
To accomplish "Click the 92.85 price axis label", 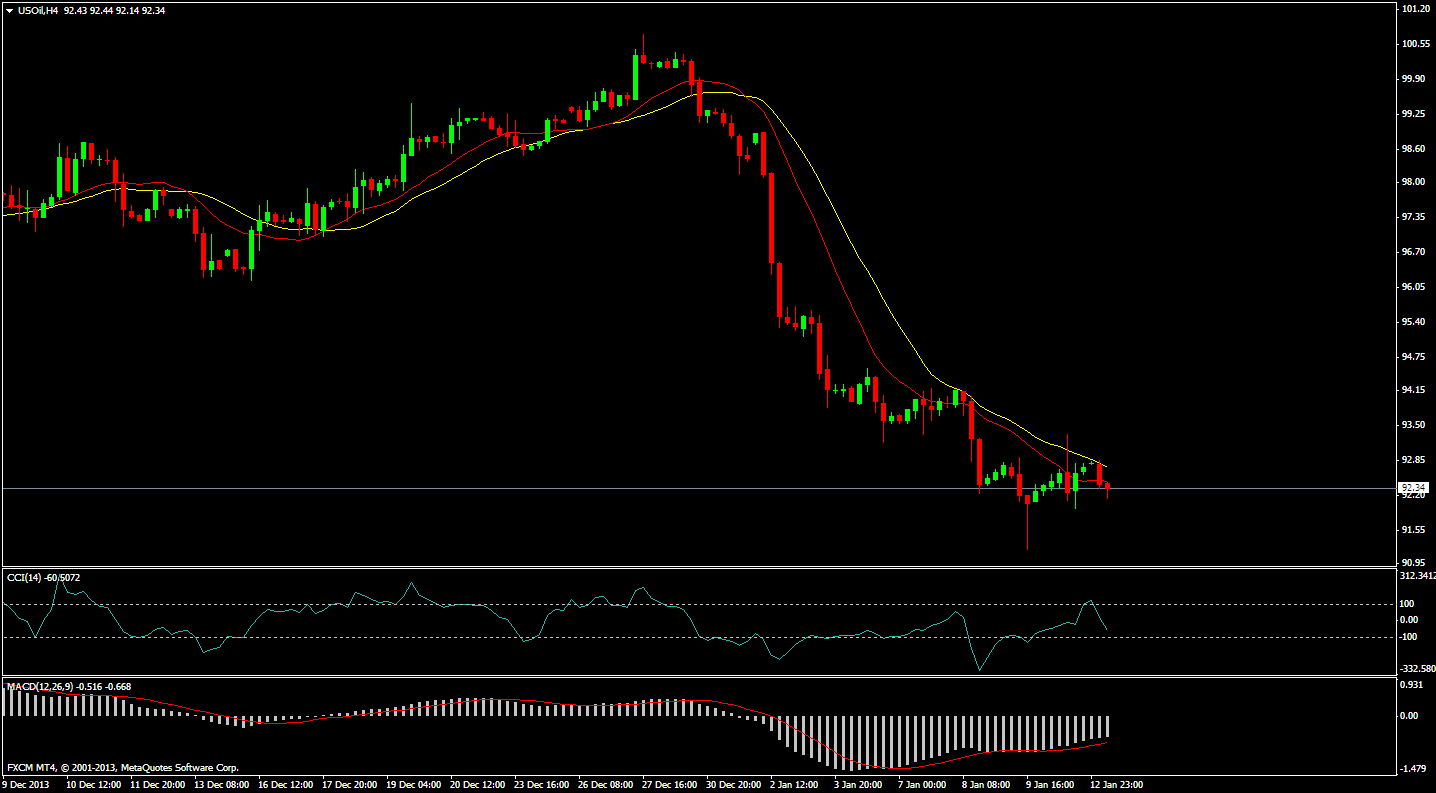I will tap(1414, 460).
